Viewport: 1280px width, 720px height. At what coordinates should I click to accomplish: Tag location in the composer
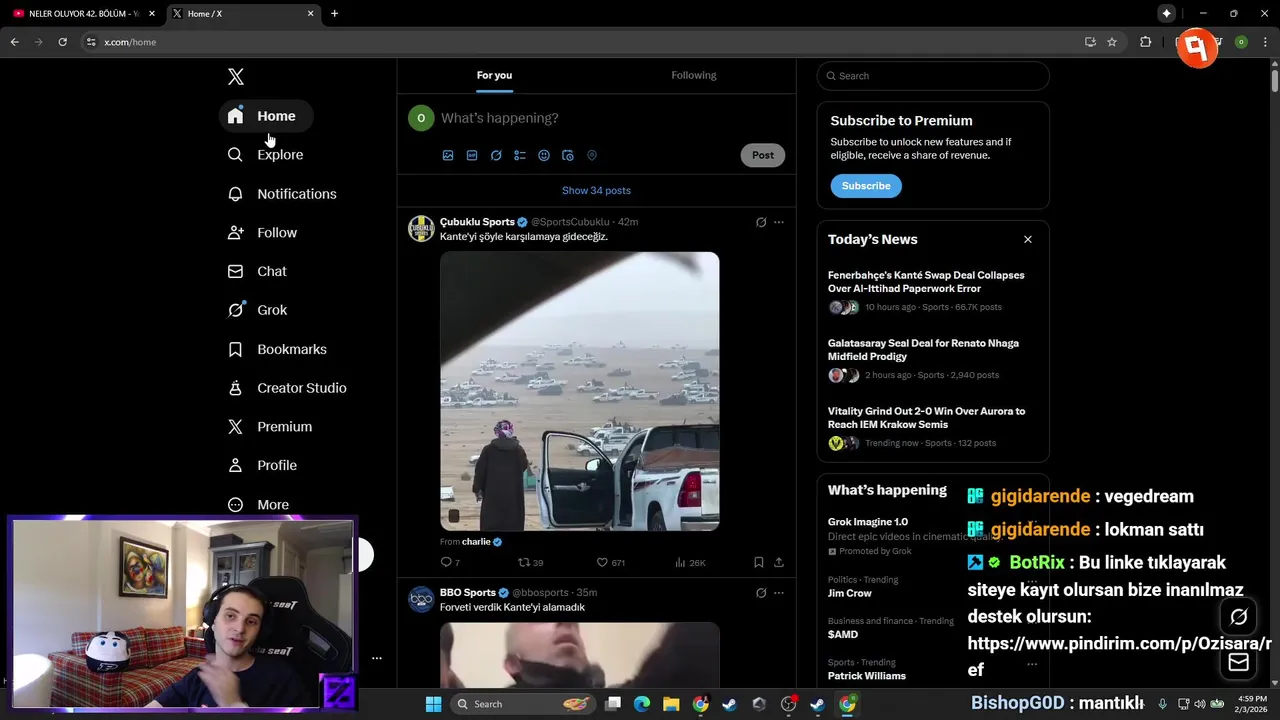tap(592, 155)
